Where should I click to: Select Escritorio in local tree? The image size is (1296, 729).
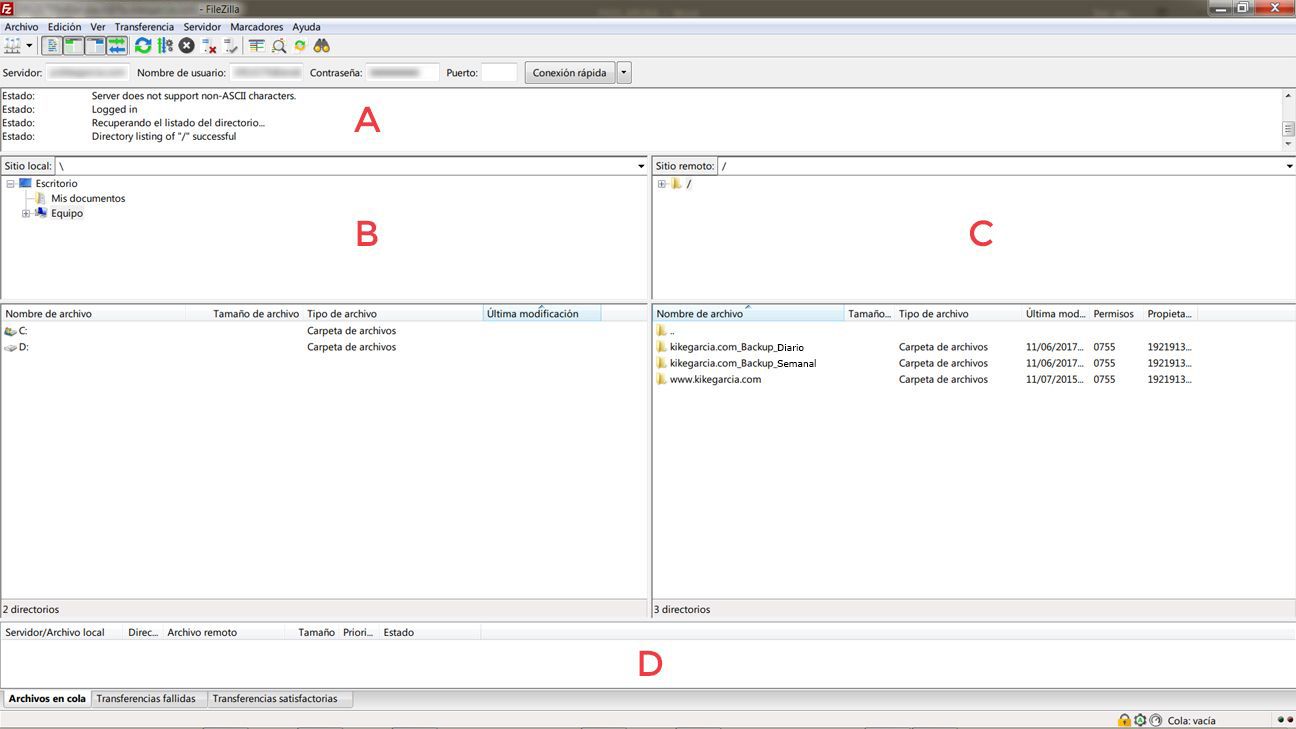click(56, 183)
